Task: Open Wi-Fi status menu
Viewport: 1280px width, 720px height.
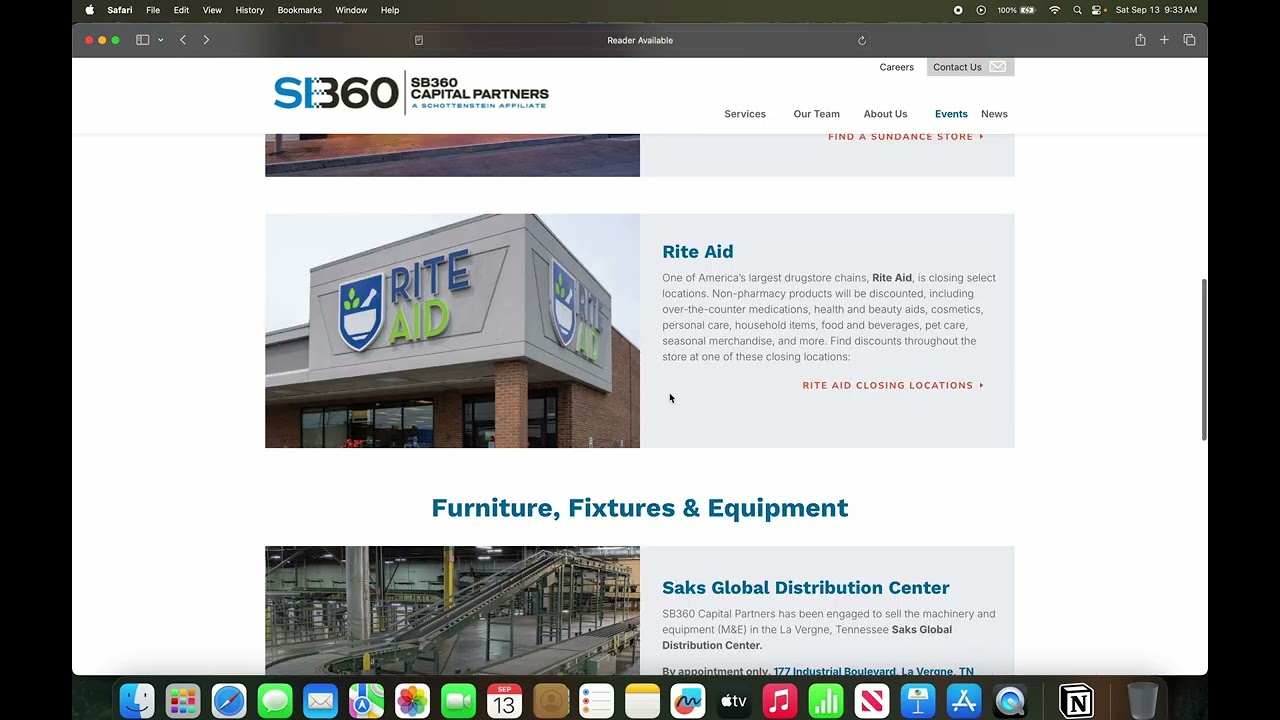Action: [x=1054, y=10]
